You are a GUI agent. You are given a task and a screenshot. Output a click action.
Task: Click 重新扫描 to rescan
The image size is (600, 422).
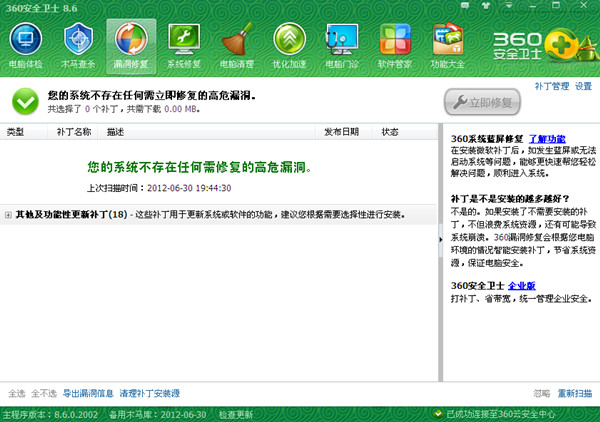pyautogui.click(x=575, y=393)
